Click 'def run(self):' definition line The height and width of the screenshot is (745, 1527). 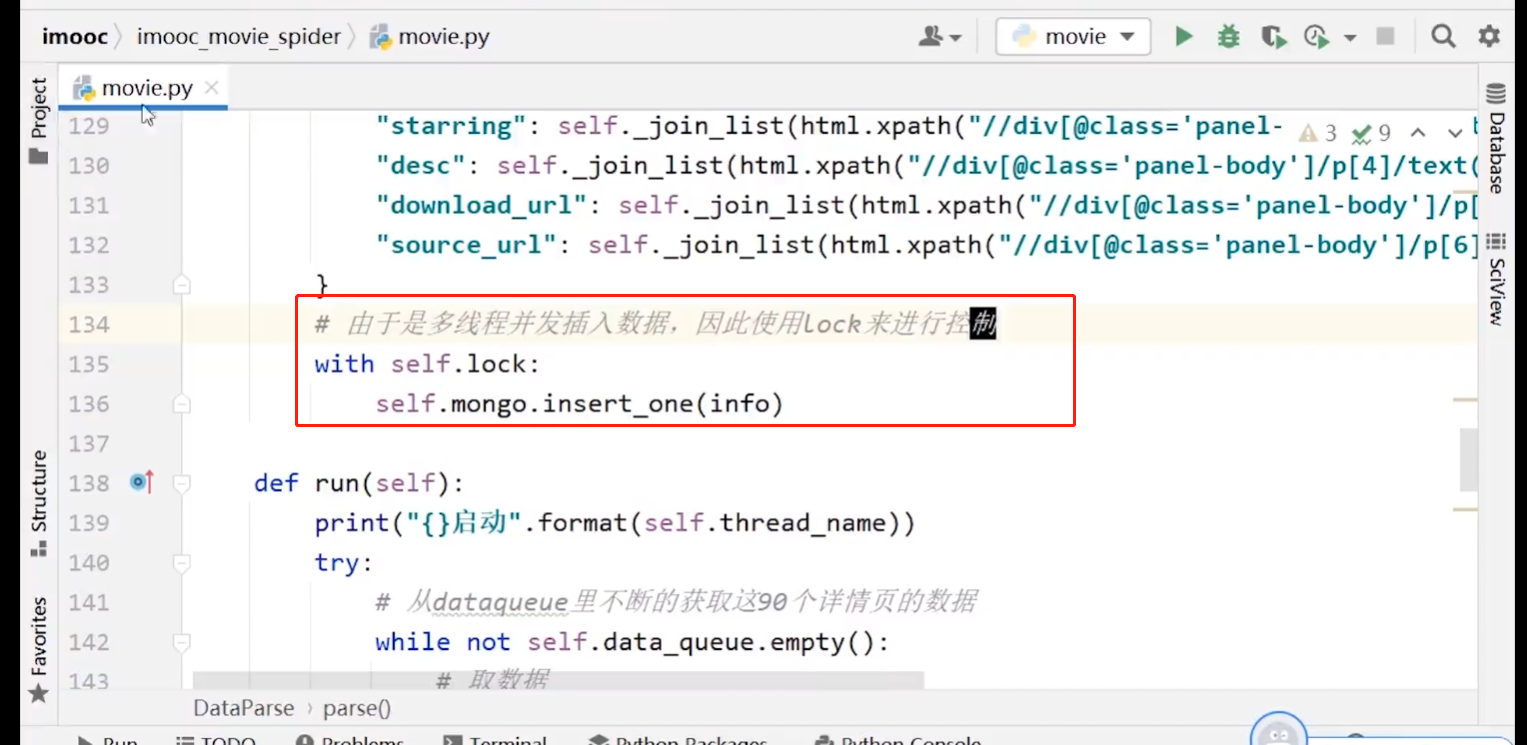(359, 483)
